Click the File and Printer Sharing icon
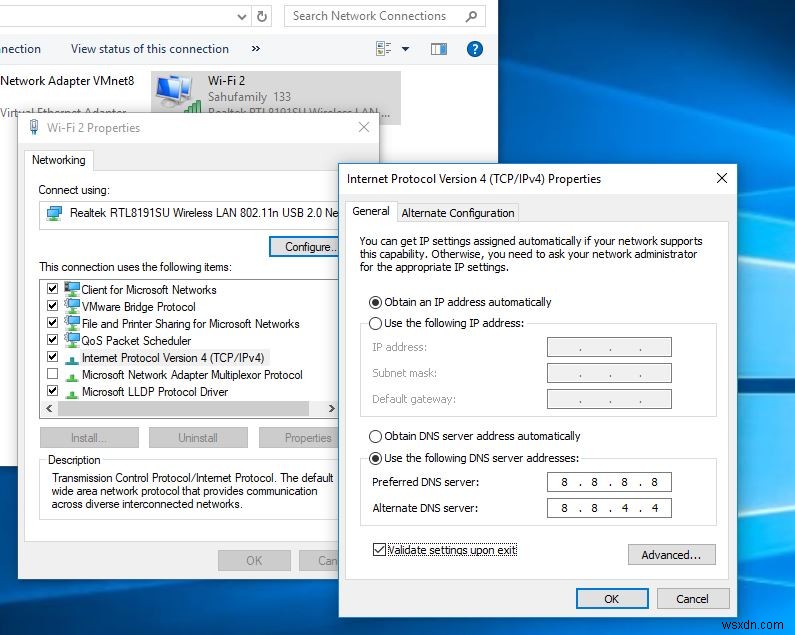This screenshot has height=635, width=795. [72, 323]
